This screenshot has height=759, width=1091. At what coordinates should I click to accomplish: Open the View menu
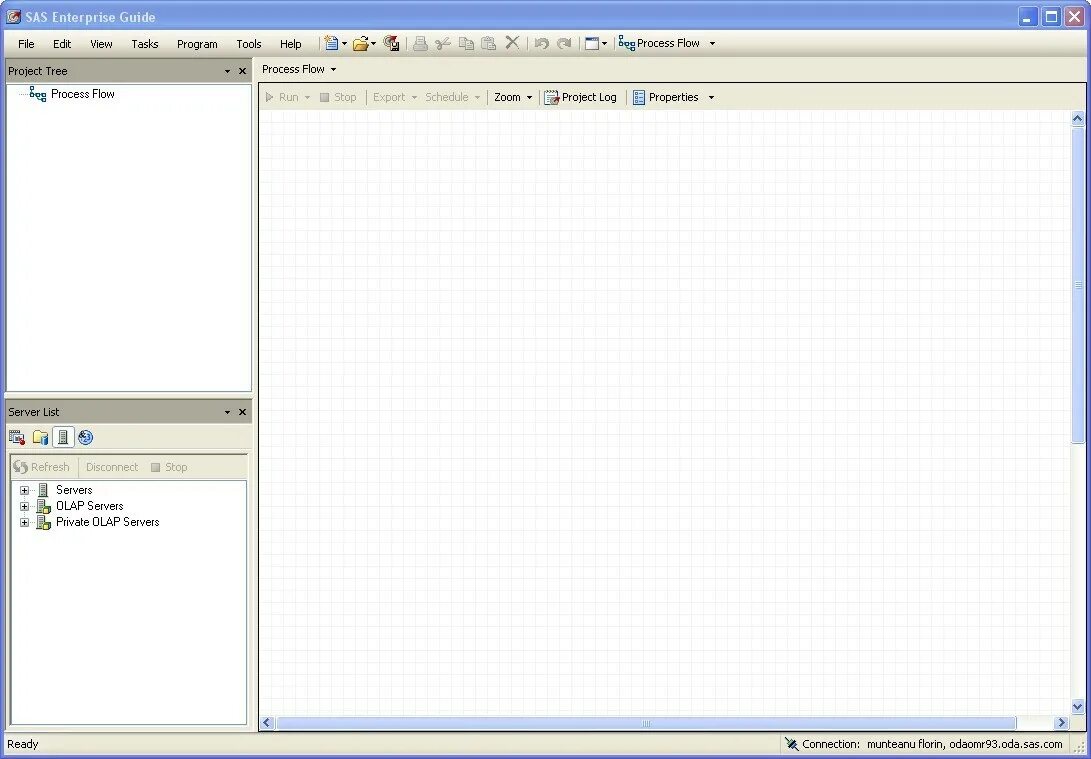pos(101,44)
